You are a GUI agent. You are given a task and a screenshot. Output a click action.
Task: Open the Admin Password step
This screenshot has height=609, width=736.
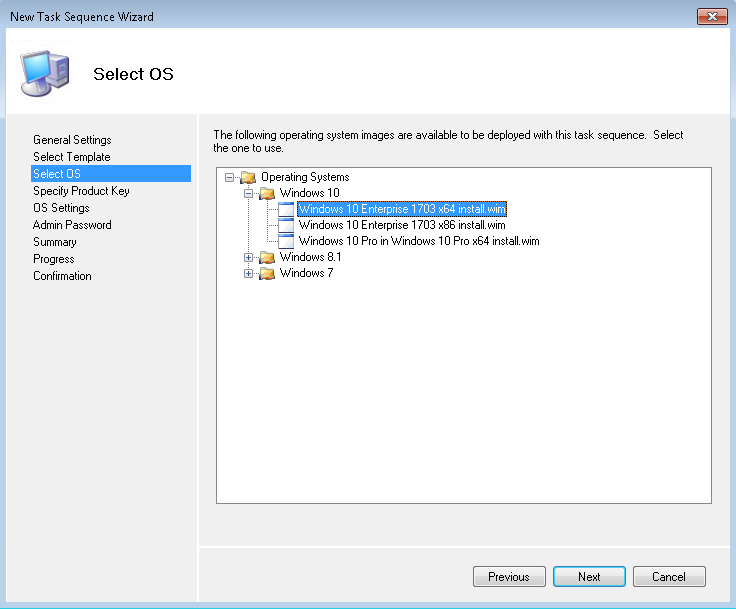pyautogui.click(x=72, y=225)
